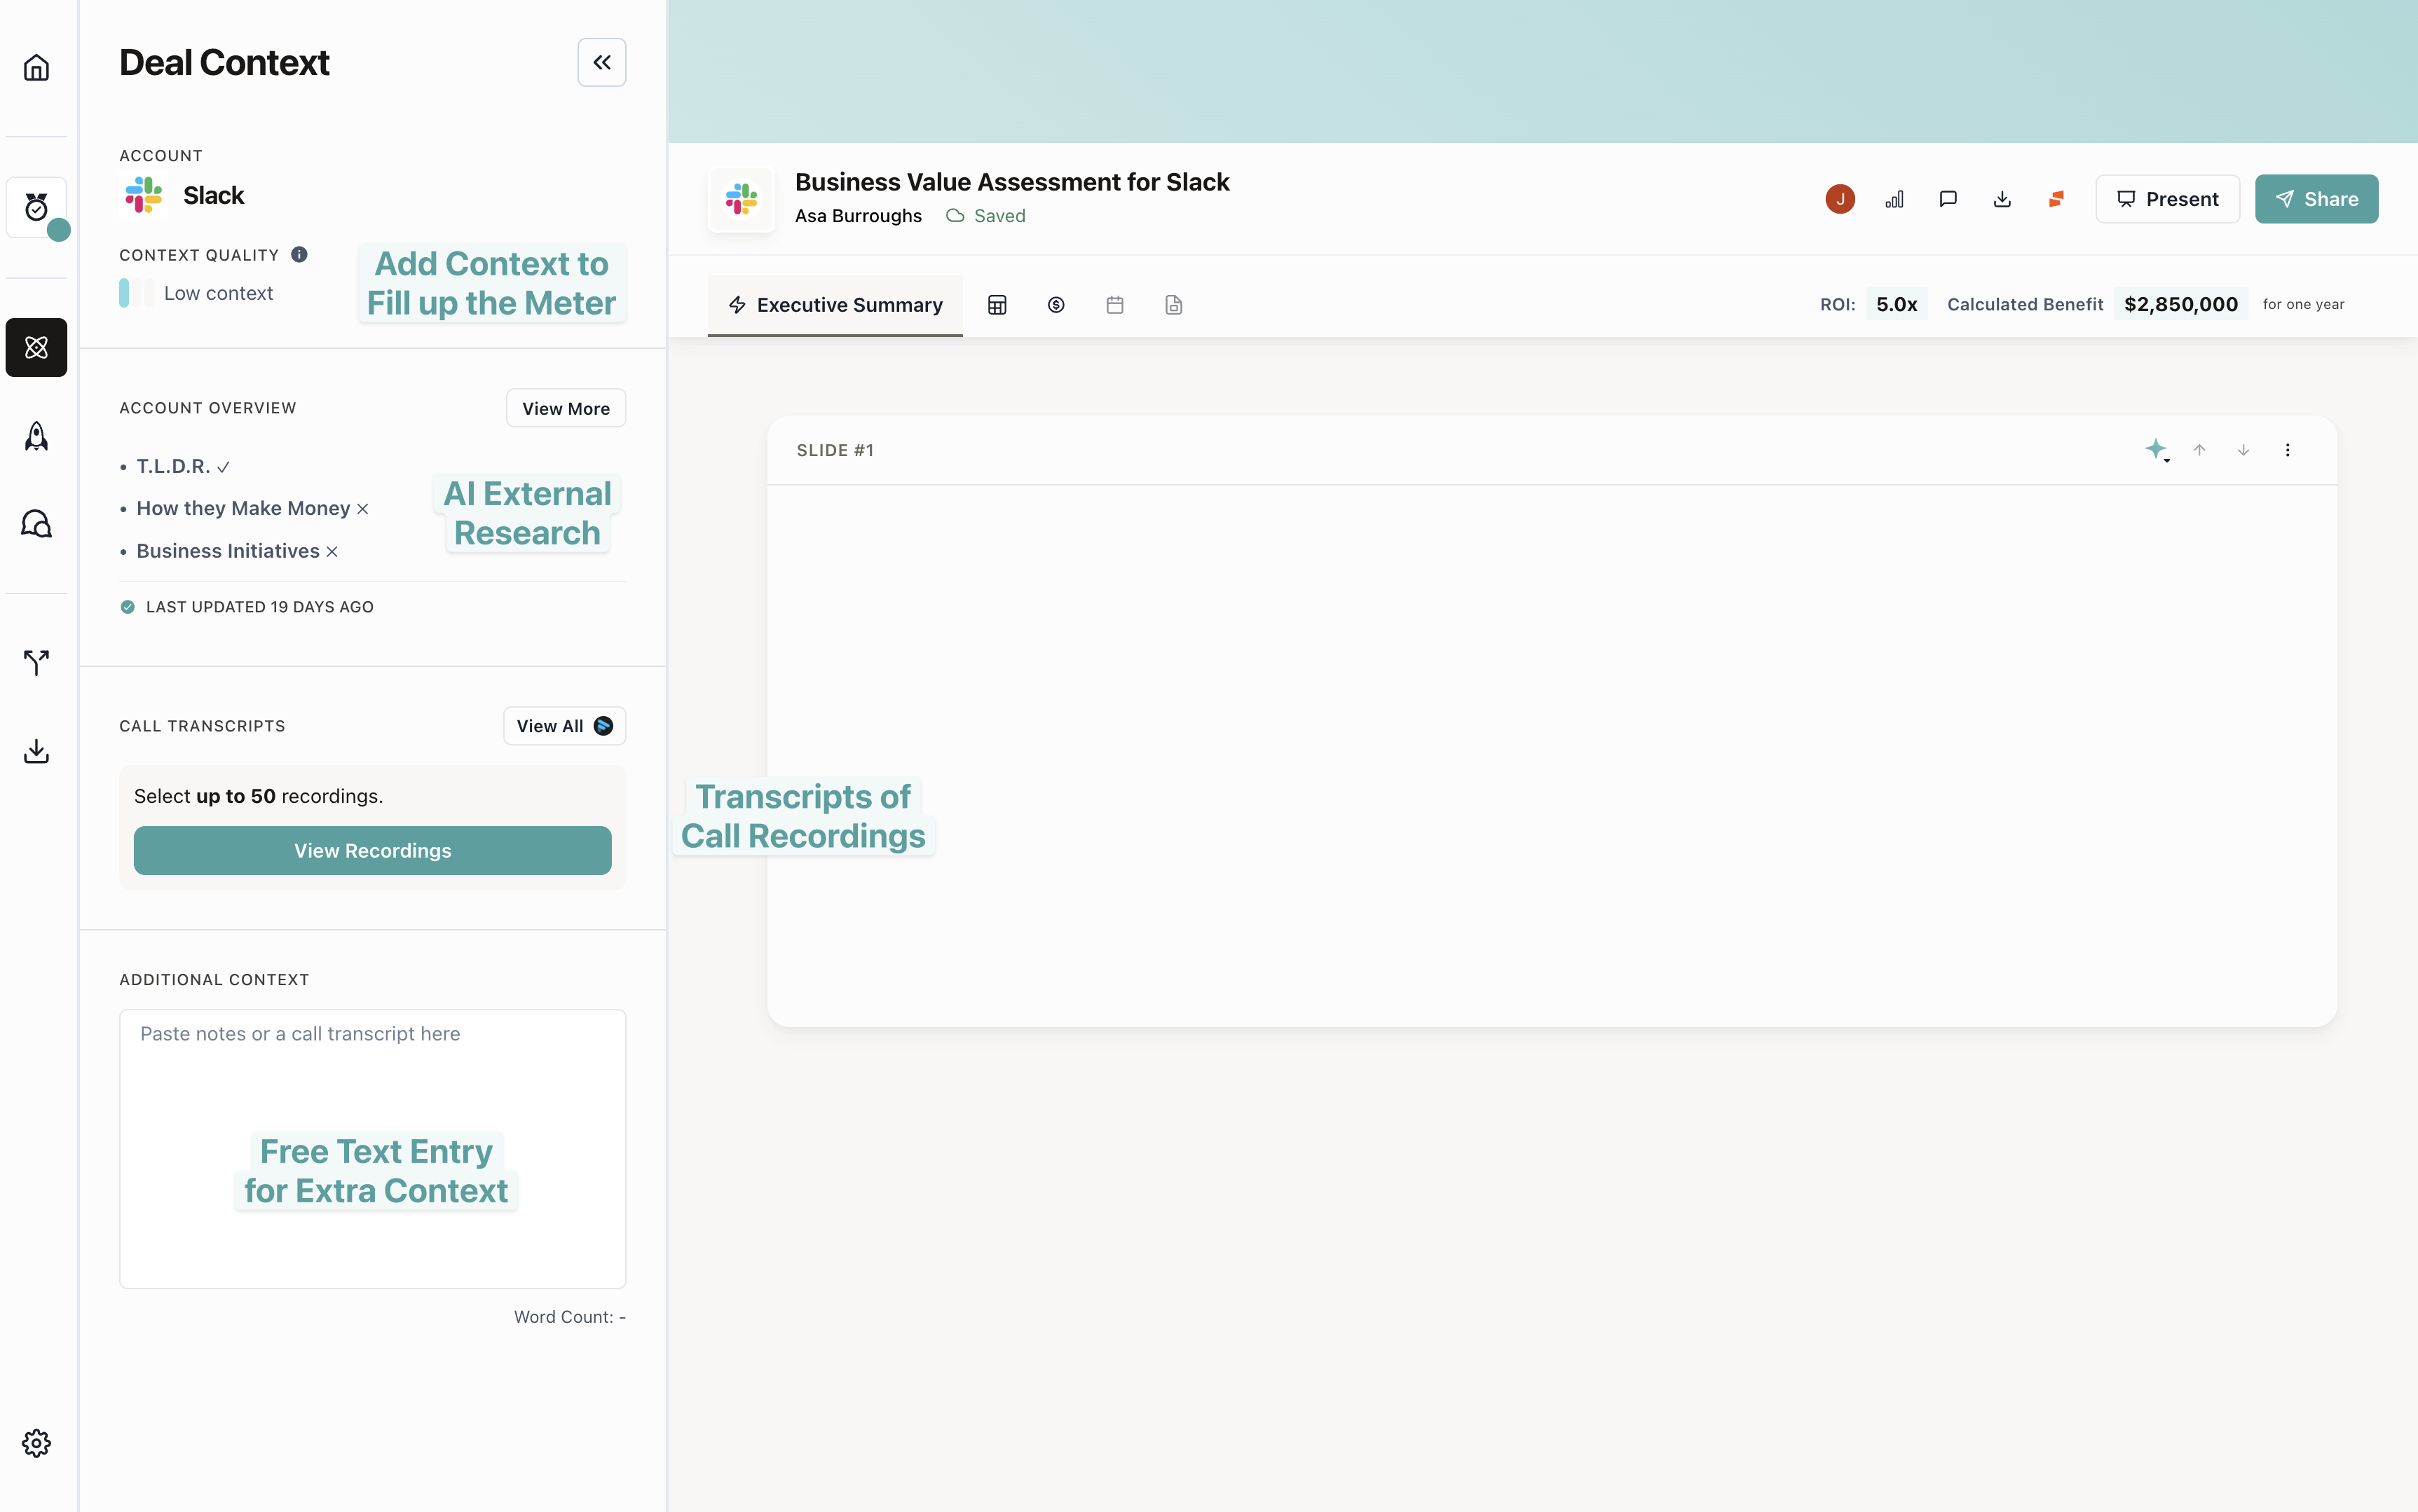Select the Executive Summary tab
The image size is (2418, 1512).
tap(835, 305)
